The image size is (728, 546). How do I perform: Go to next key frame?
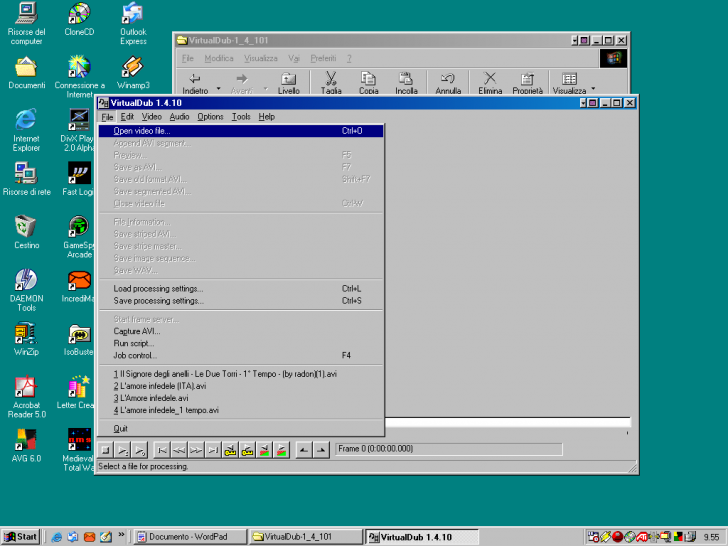point(247,450)
